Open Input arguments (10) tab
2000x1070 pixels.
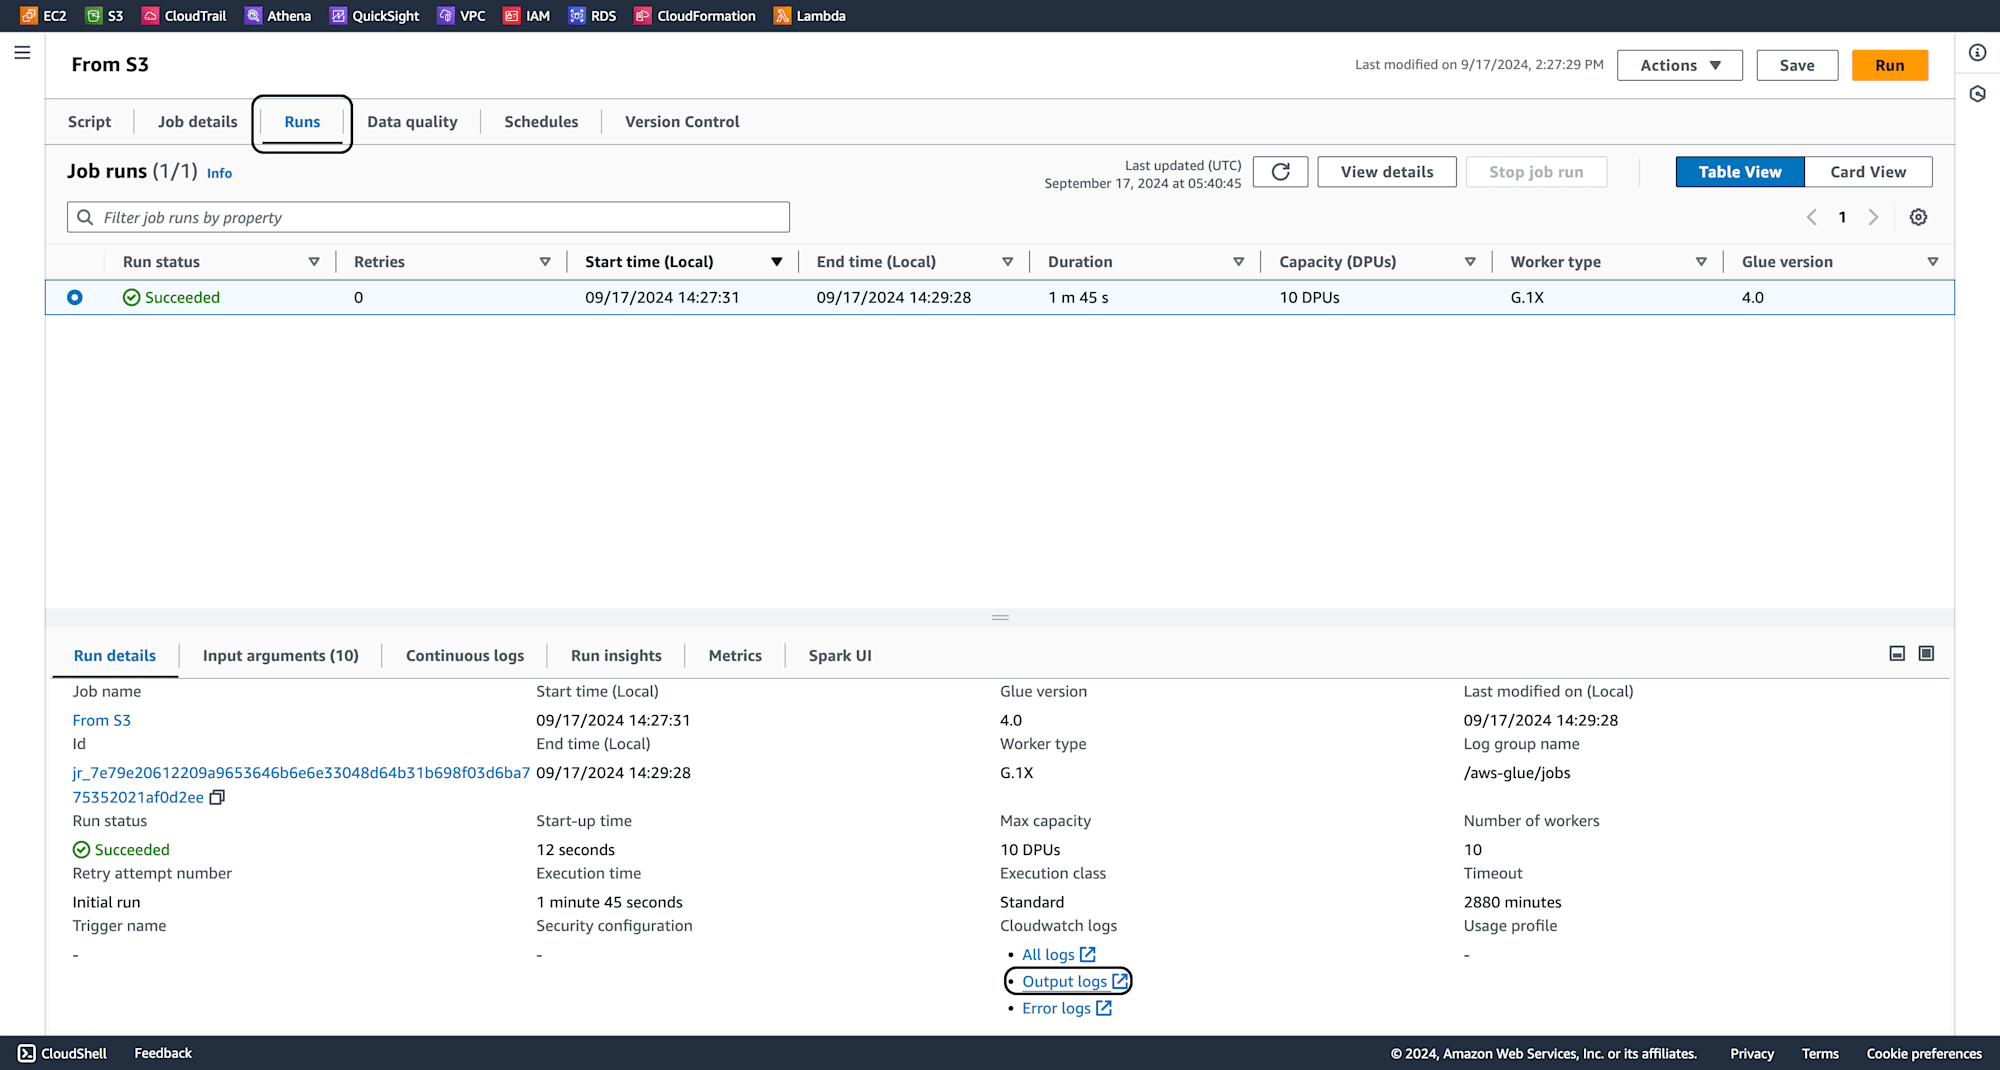(281, 656)
